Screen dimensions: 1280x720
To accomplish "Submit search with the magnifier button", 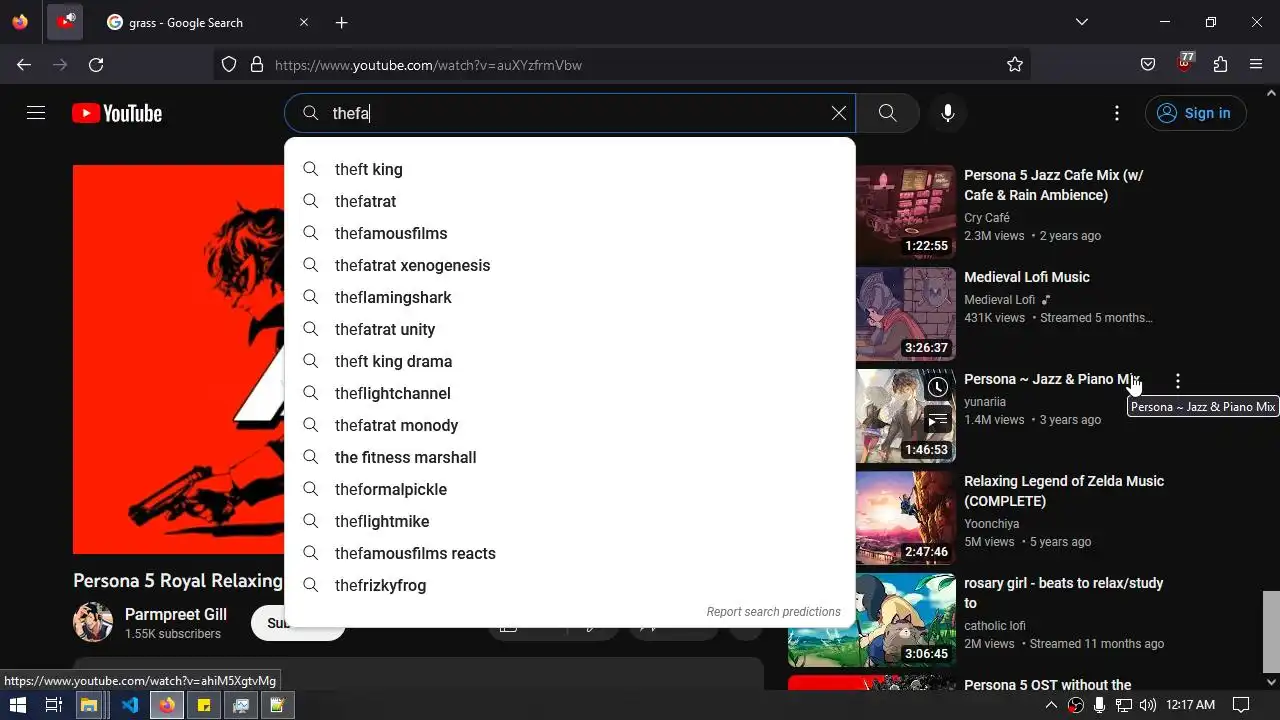I will [x=888, y=113].
